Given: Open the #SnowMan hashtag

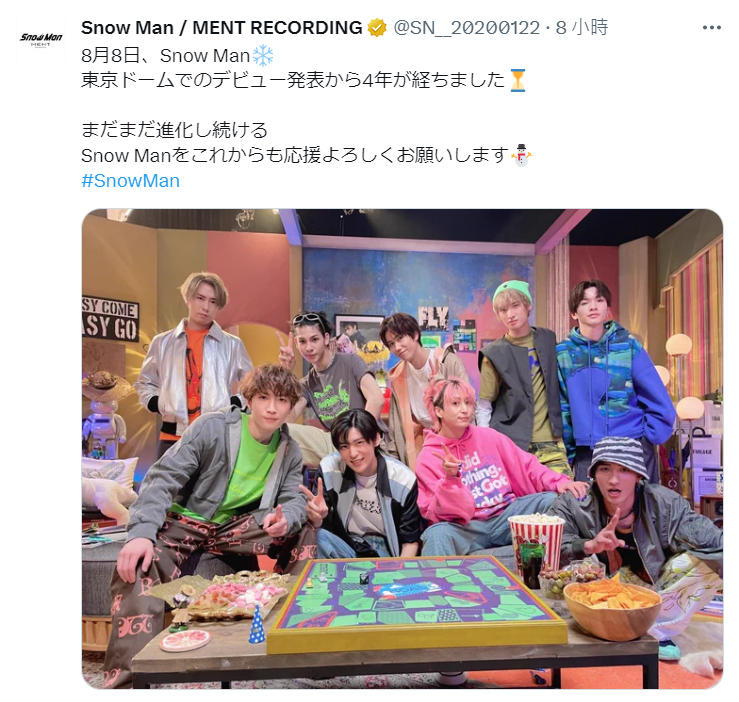Looking at the screenshot, I should (131, 181).
